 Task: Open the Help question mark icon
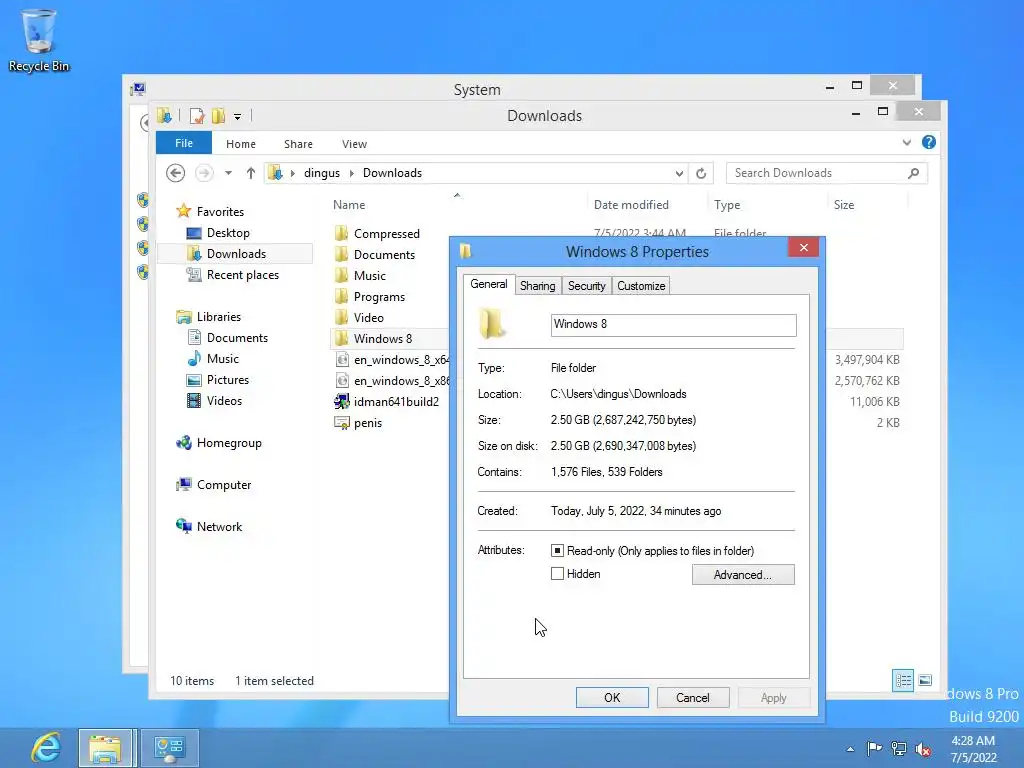929,142
